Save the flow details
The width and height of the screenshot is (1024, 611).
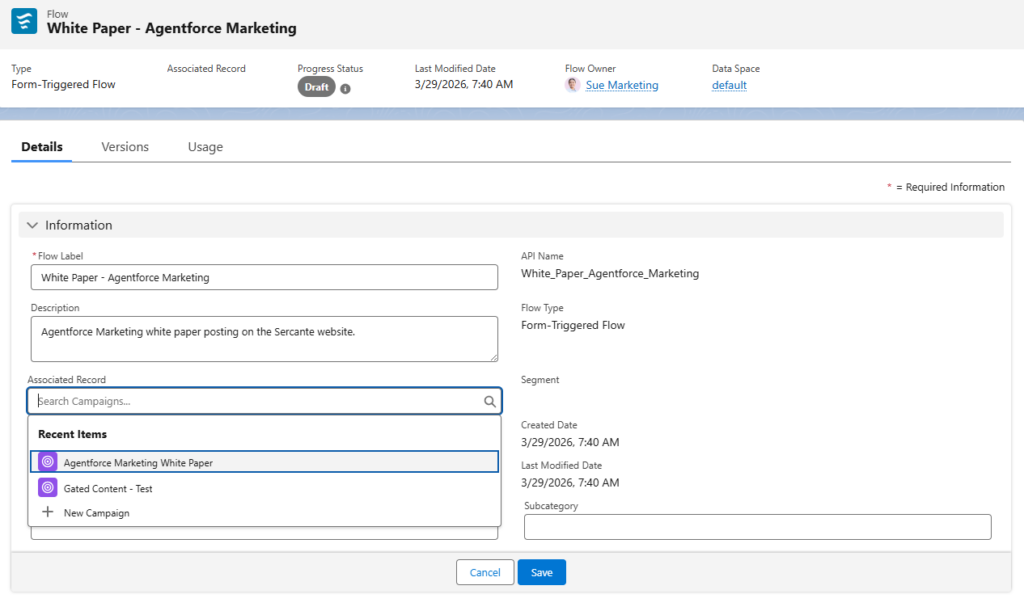541,572
